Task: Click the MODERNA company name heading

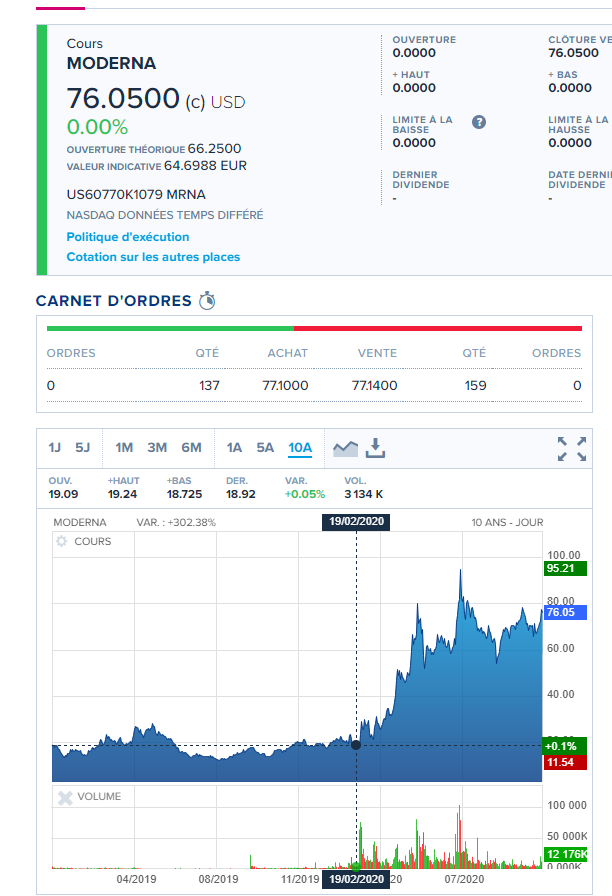Action: tap(111, 63)
